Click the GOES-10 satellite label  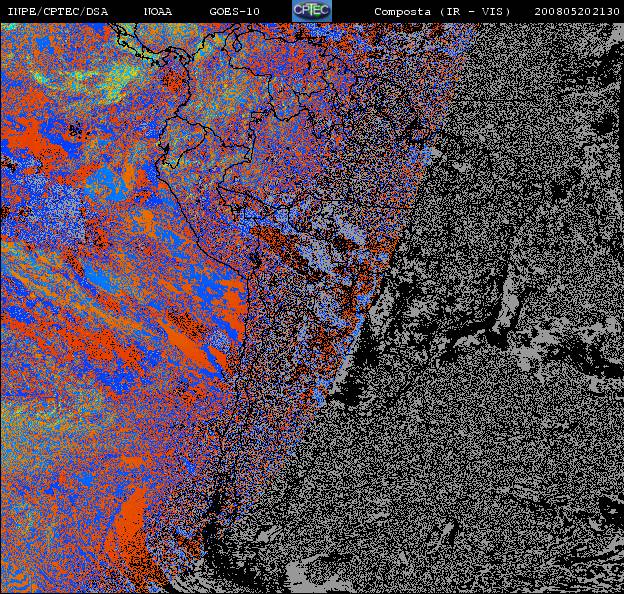click(x=234, y=12)
